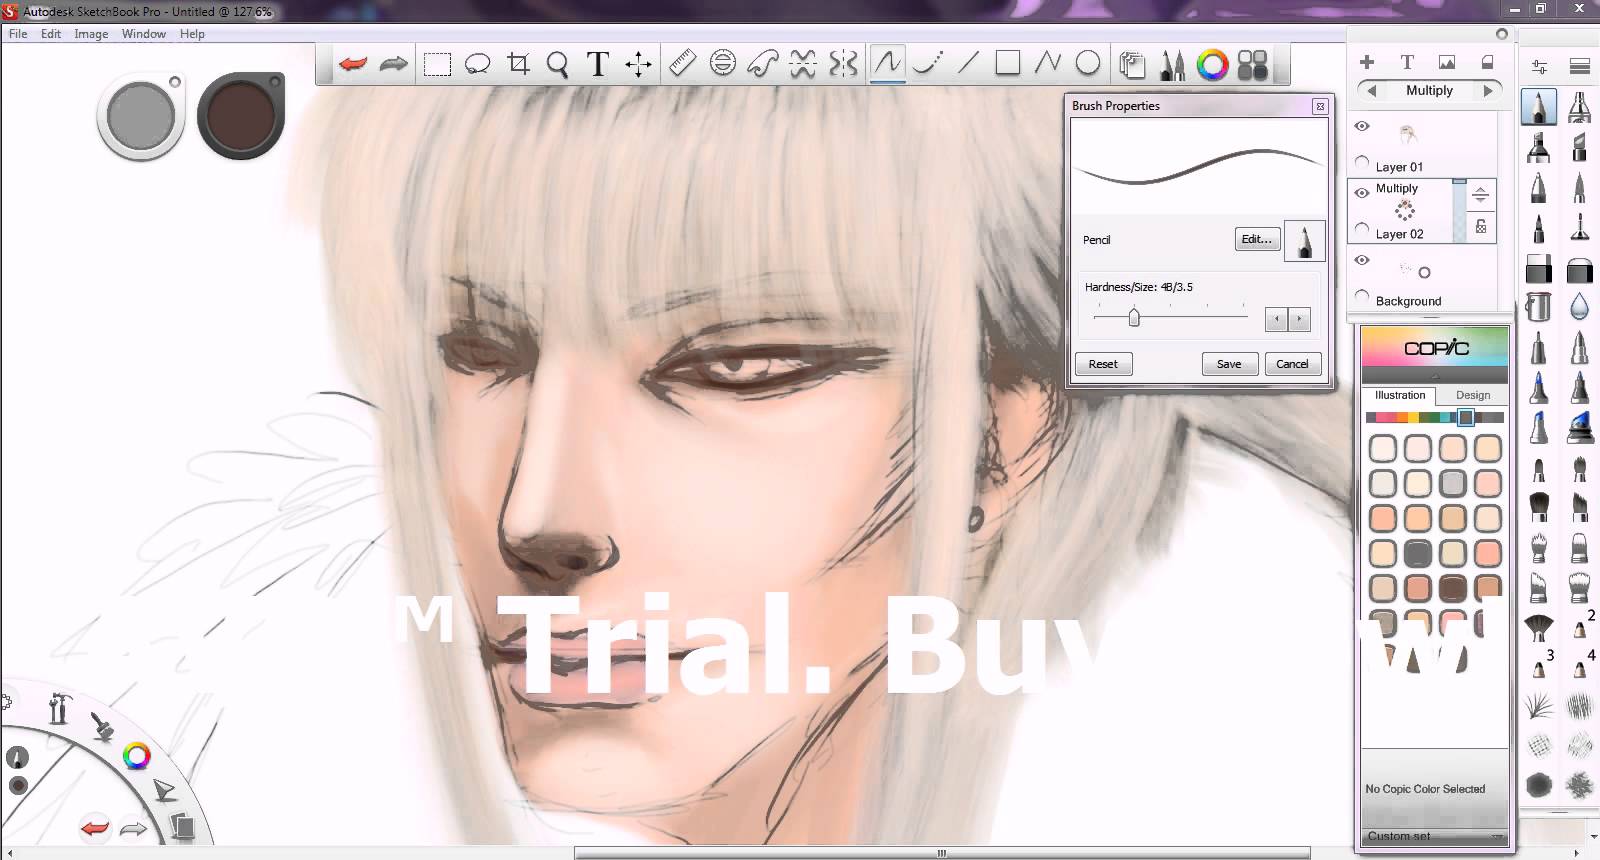Pick the dark gray Copic swatch

(x=1418, y=553)
